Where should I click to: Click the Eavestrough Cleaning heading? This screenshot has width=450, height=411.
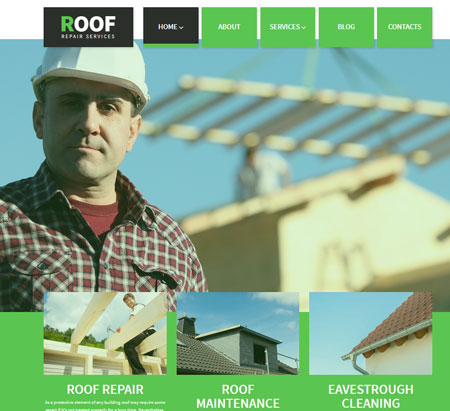[x=371, y=396]
